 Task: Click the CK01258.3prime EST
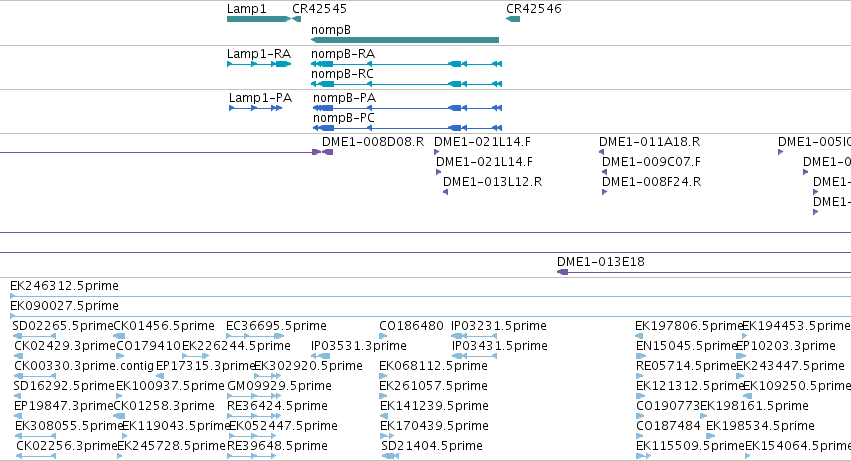click(x=119, y=416)
